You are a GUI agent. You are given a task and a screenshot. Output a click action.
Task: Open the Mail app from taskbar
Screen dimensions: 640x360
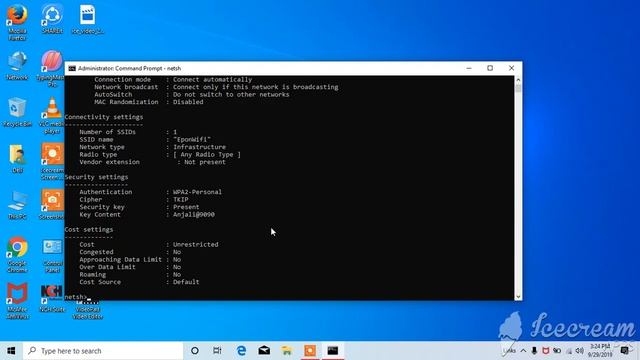click(264, 351)
